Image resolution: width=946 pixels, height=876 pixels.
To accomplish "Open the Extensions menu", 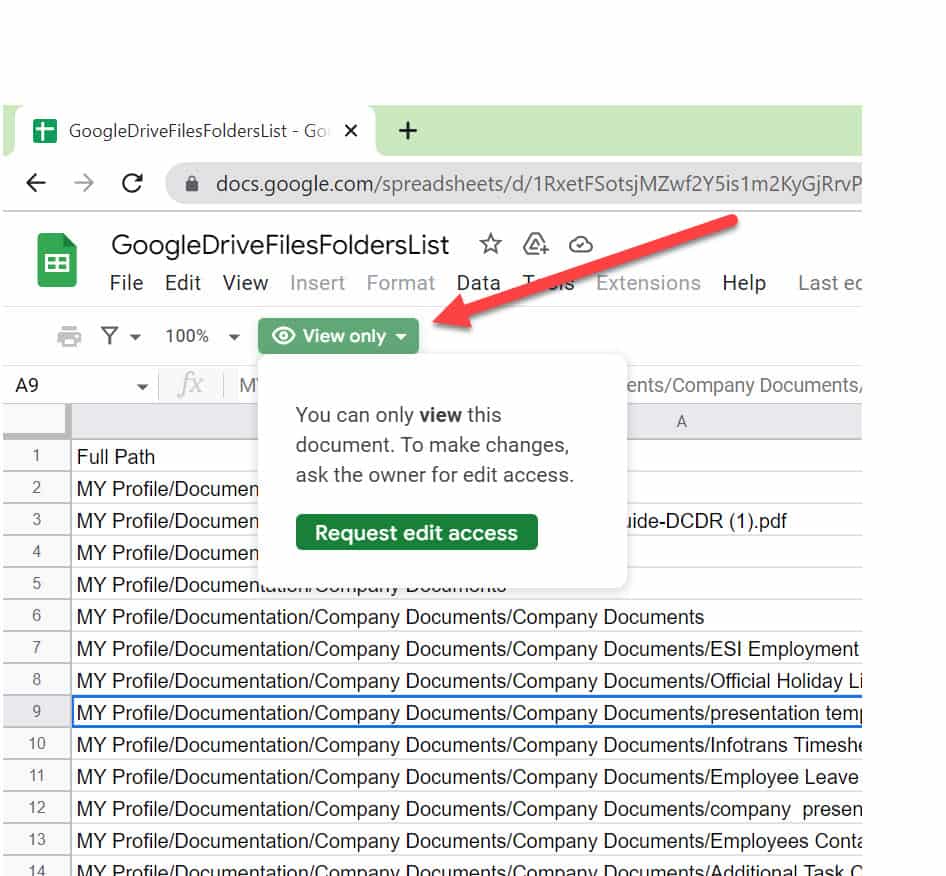I will [x=648, y=283].
